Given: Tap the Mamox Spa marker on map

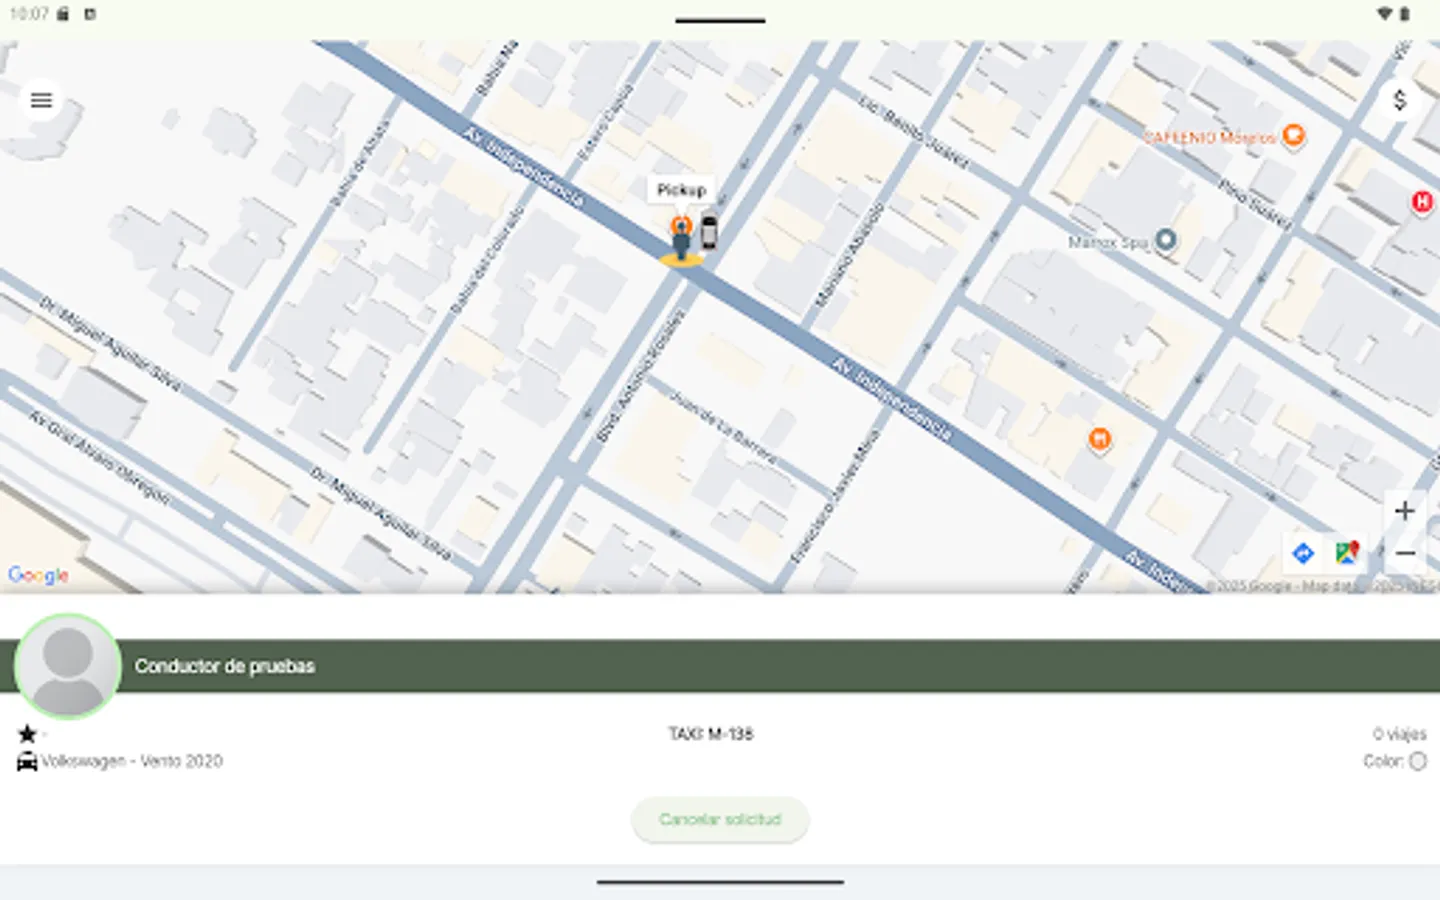Looking at the screenshot, I should click(x=1164, y=240).
